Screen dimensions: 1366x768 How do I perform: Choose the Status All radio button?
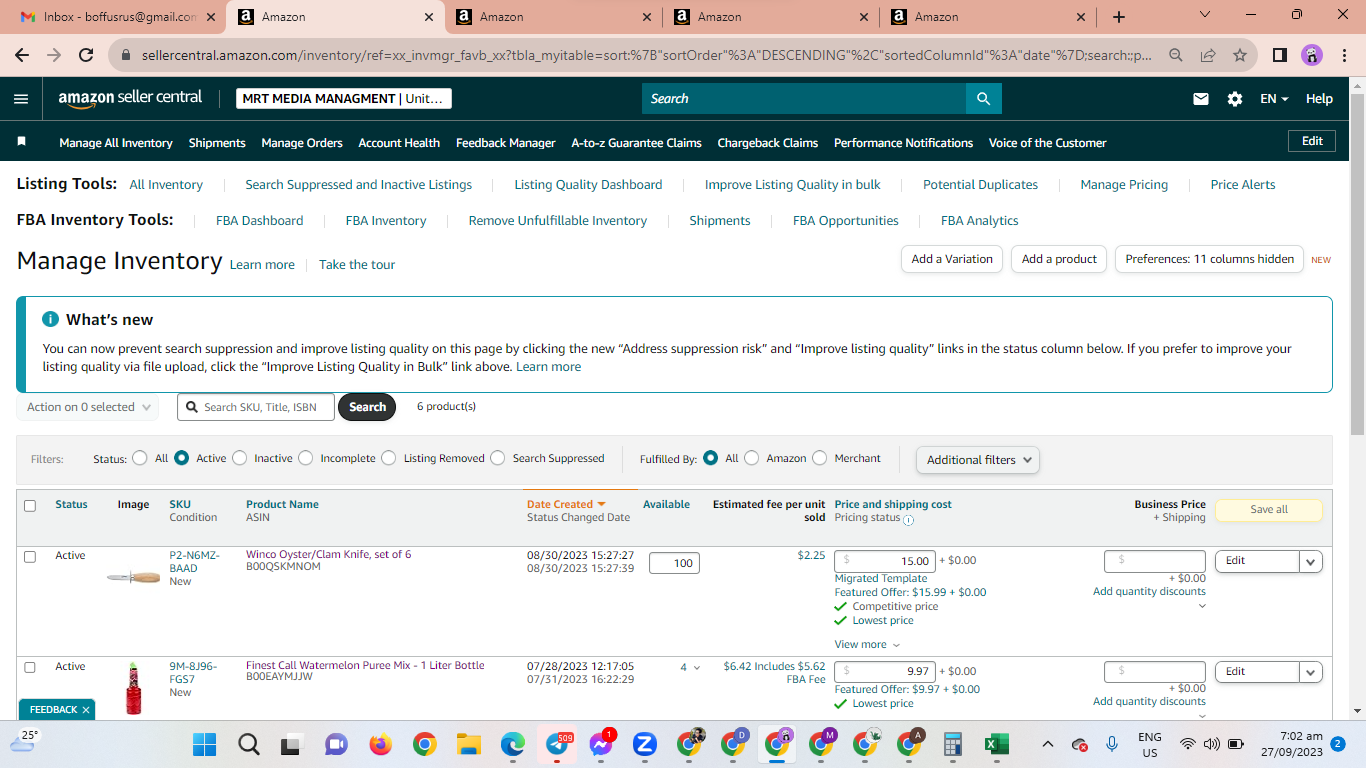pyautogui.click(x=140, y=458)
